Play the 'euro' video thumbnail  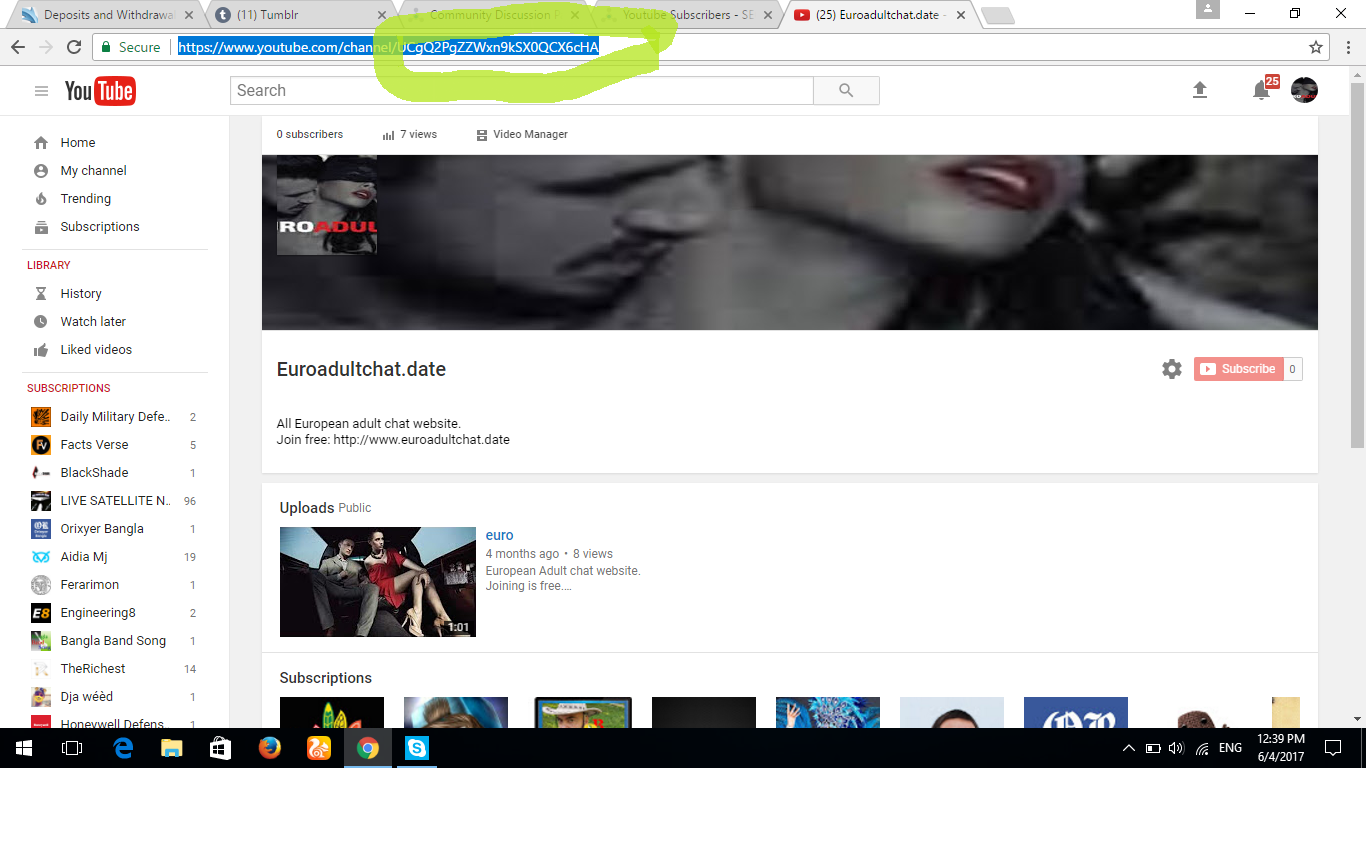pos(377,582)
